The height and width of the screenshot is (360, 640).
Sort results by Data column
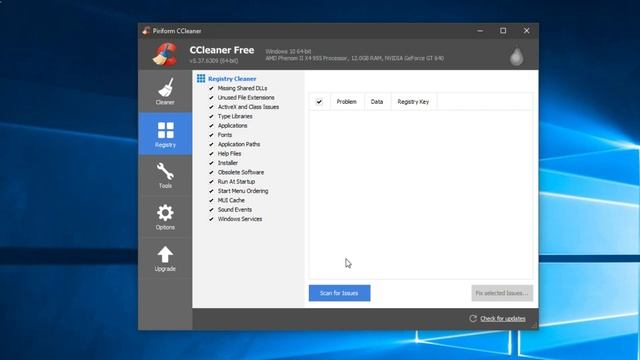[377, 102]
